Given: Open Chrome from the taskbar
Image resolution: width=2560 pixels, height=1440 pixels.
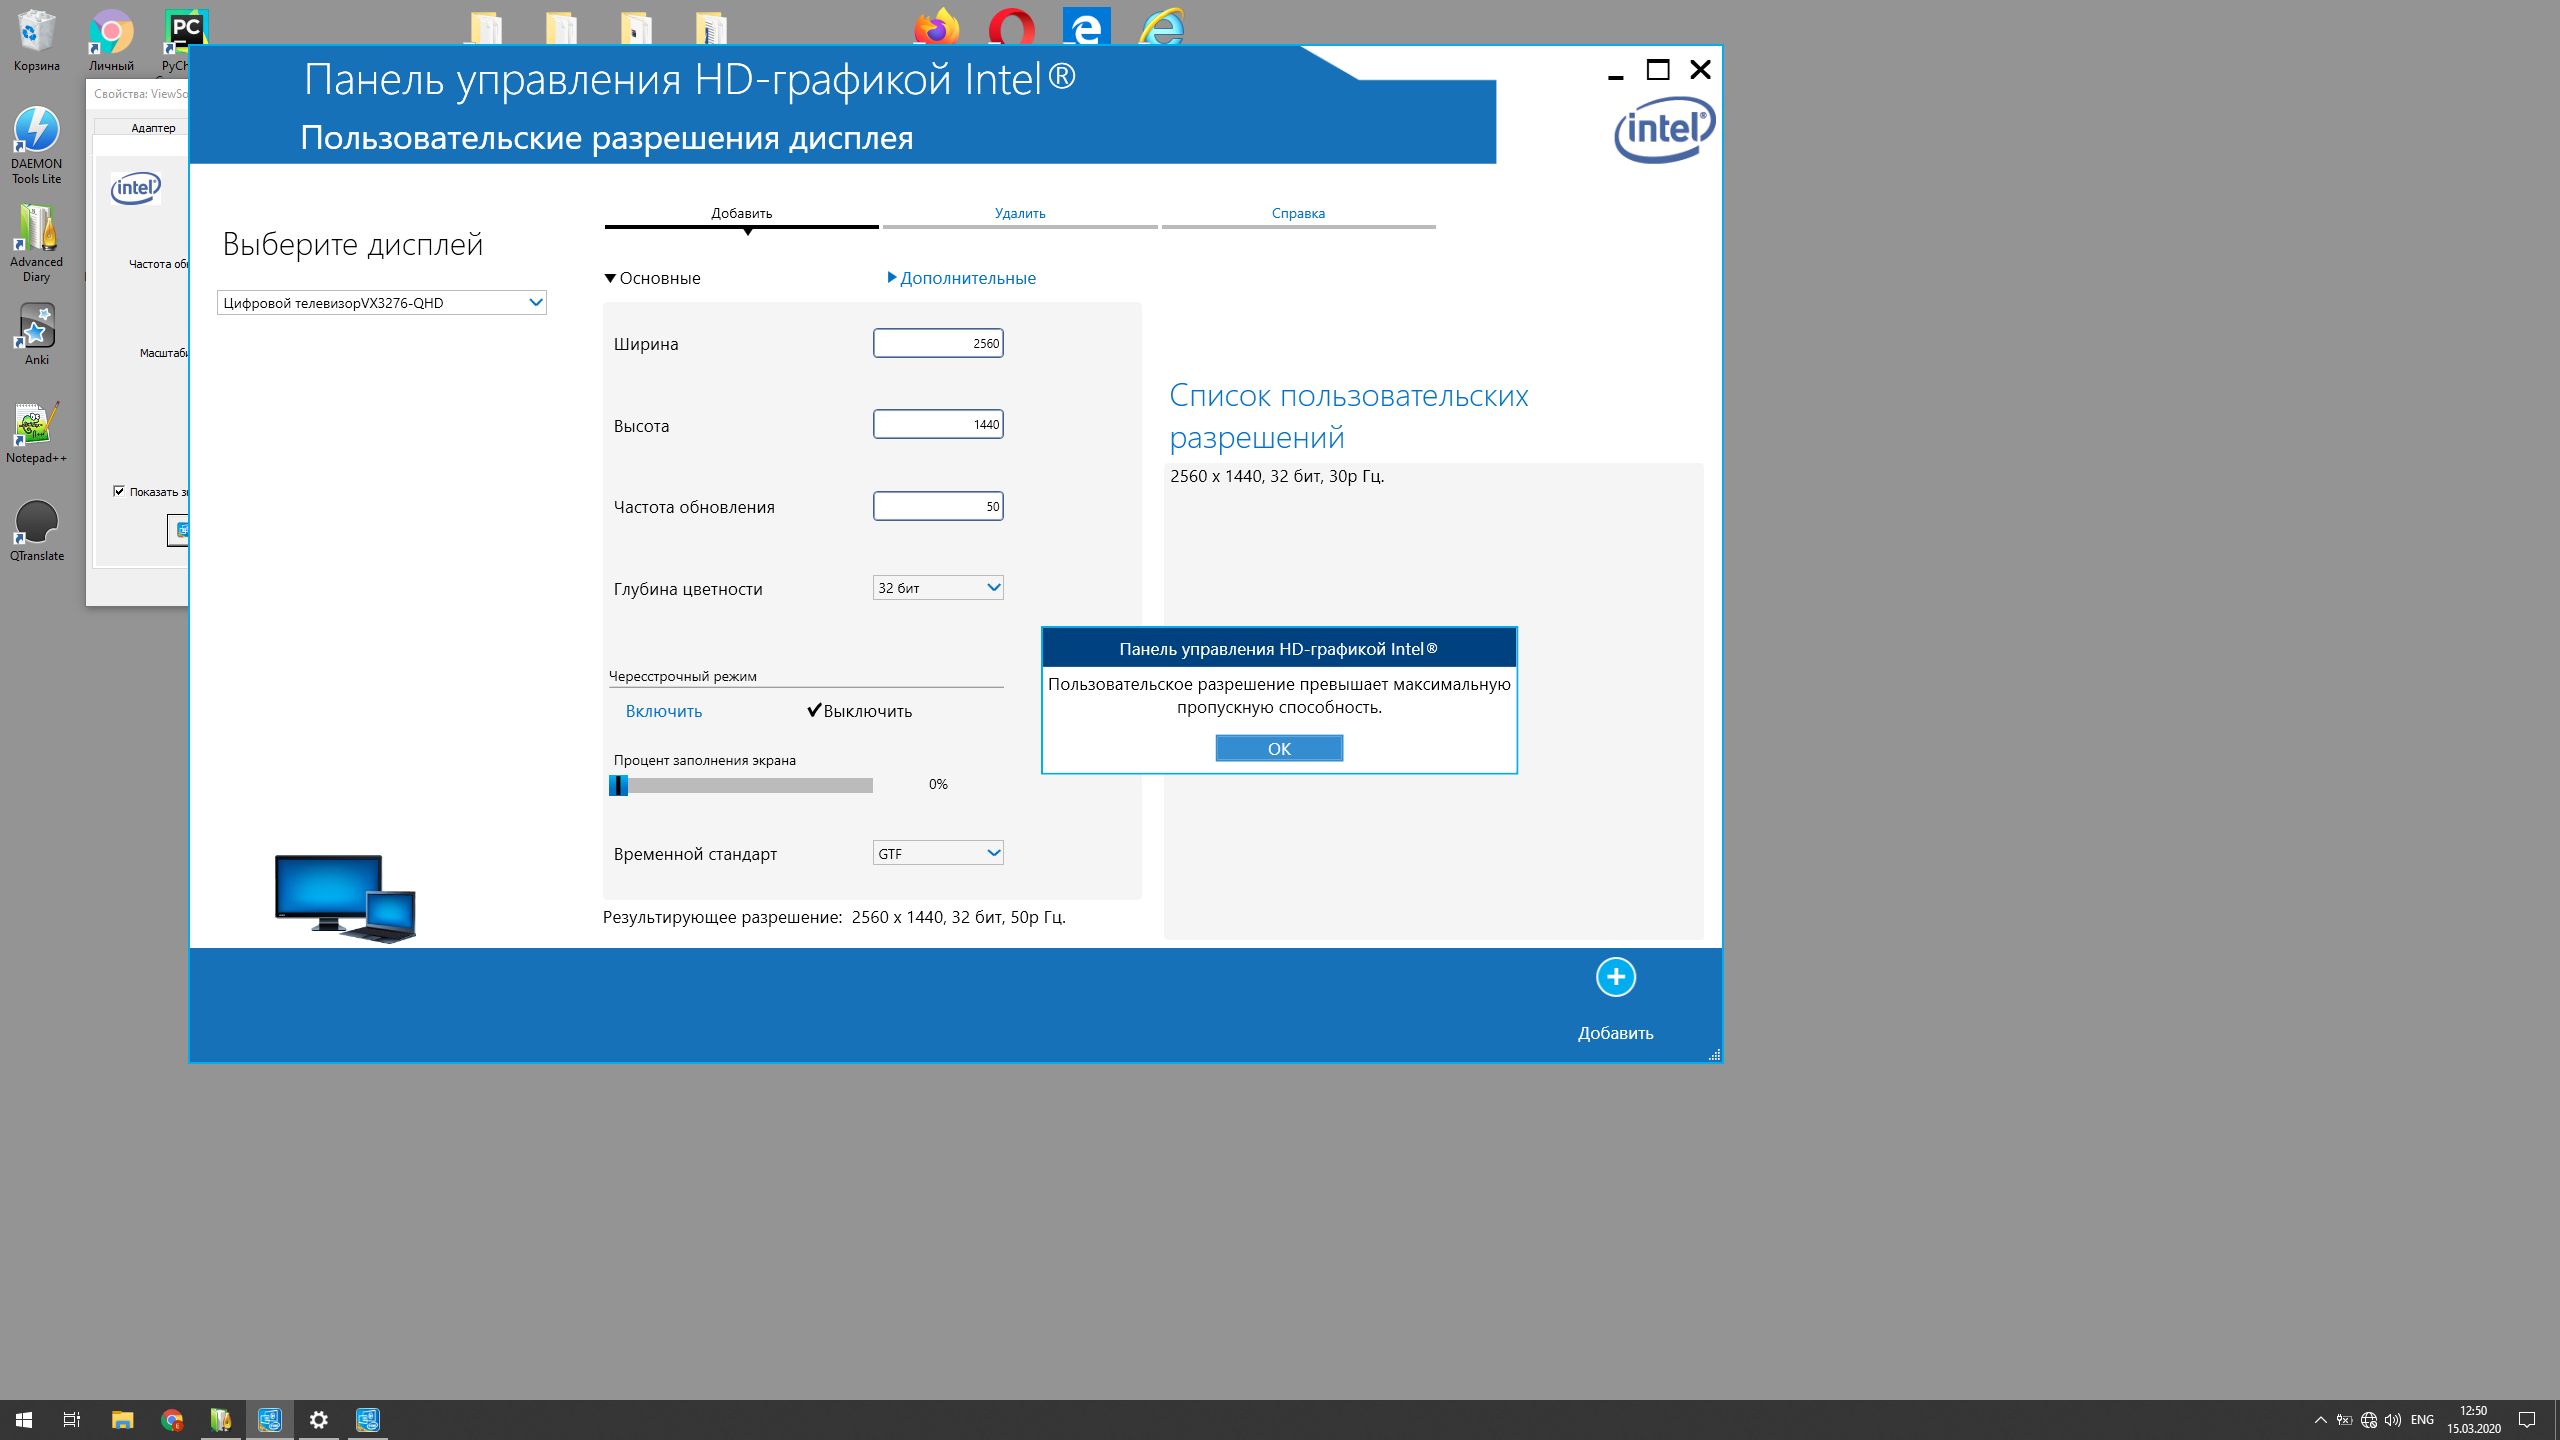Looking at the screenshot, I should [x=172, y=1420].
